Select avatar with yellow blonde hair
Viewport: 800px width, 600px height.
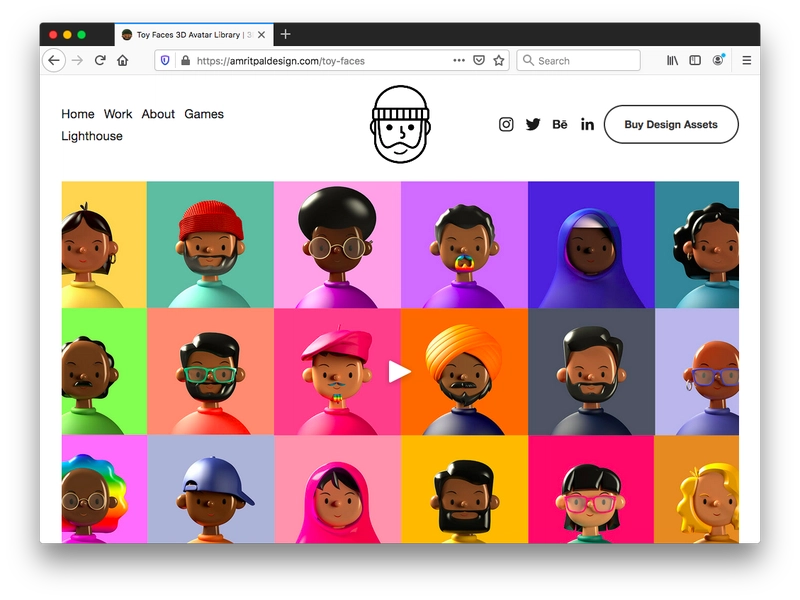pyautogui.click(x=697, y=489)
